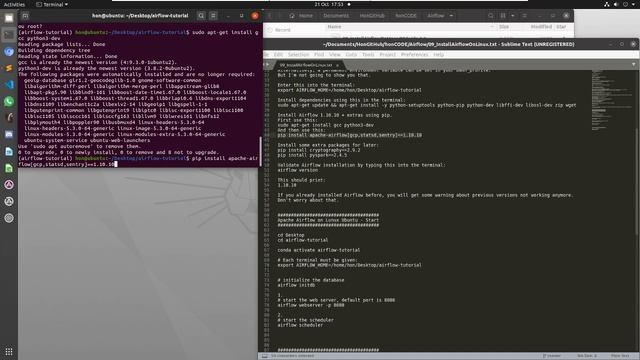The height and width of the screenshot is (360, 640).
Task: Launch Files from the Ubuntu dock
Action: (x=9, y=18)
